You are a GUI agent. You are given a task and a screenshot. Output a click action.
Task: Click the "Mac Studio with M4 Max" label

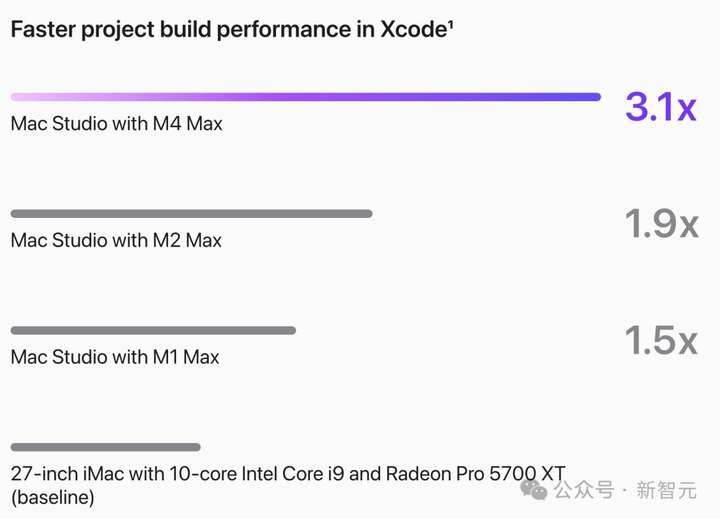(116, 124)
